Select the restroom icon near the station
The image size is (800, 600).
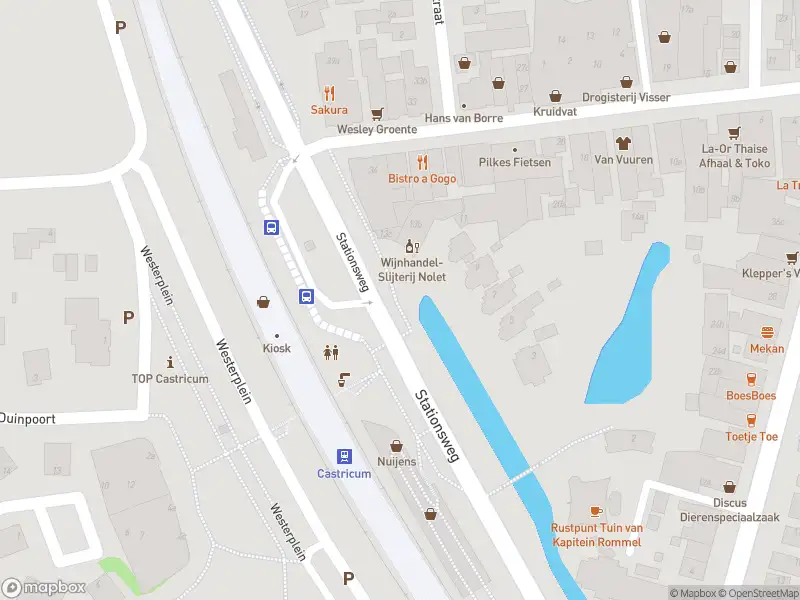click(331, 352)
